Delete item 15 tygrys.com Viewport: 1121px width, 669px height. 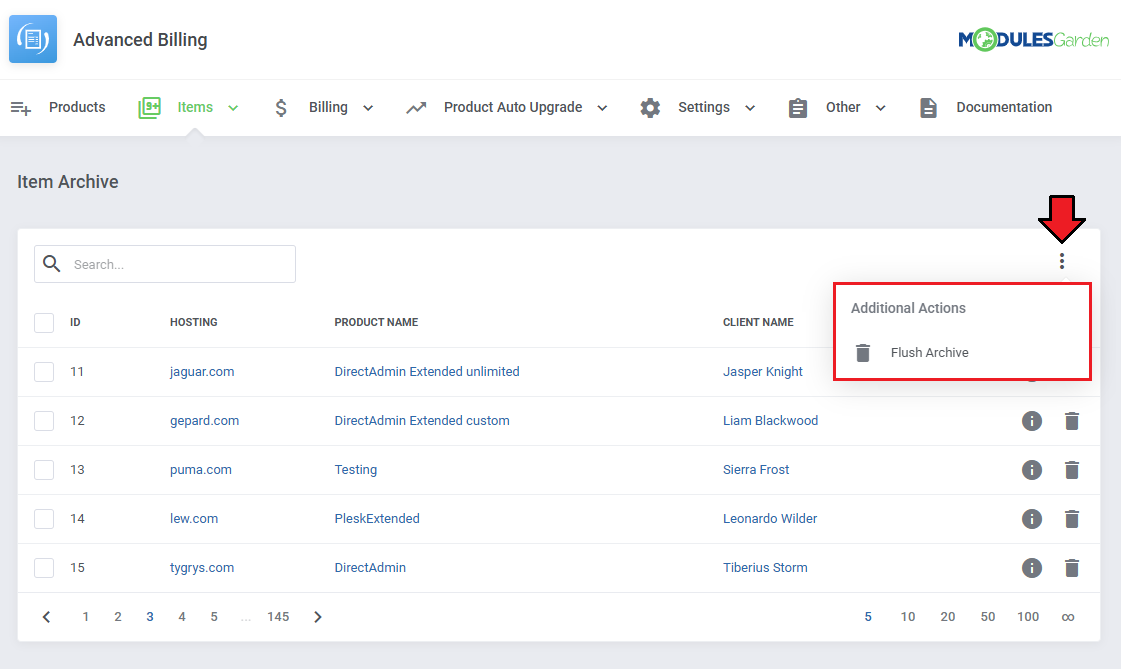click(x=1072, y=568)
